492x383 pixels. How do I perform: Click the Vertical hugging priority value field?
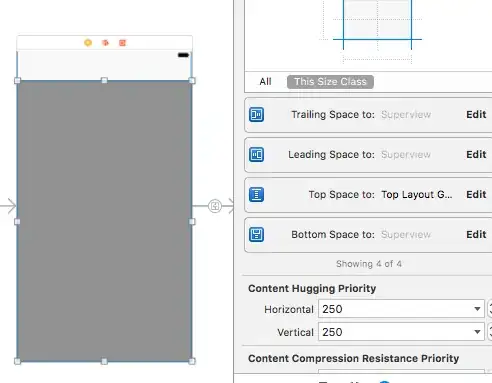[401, 332]
